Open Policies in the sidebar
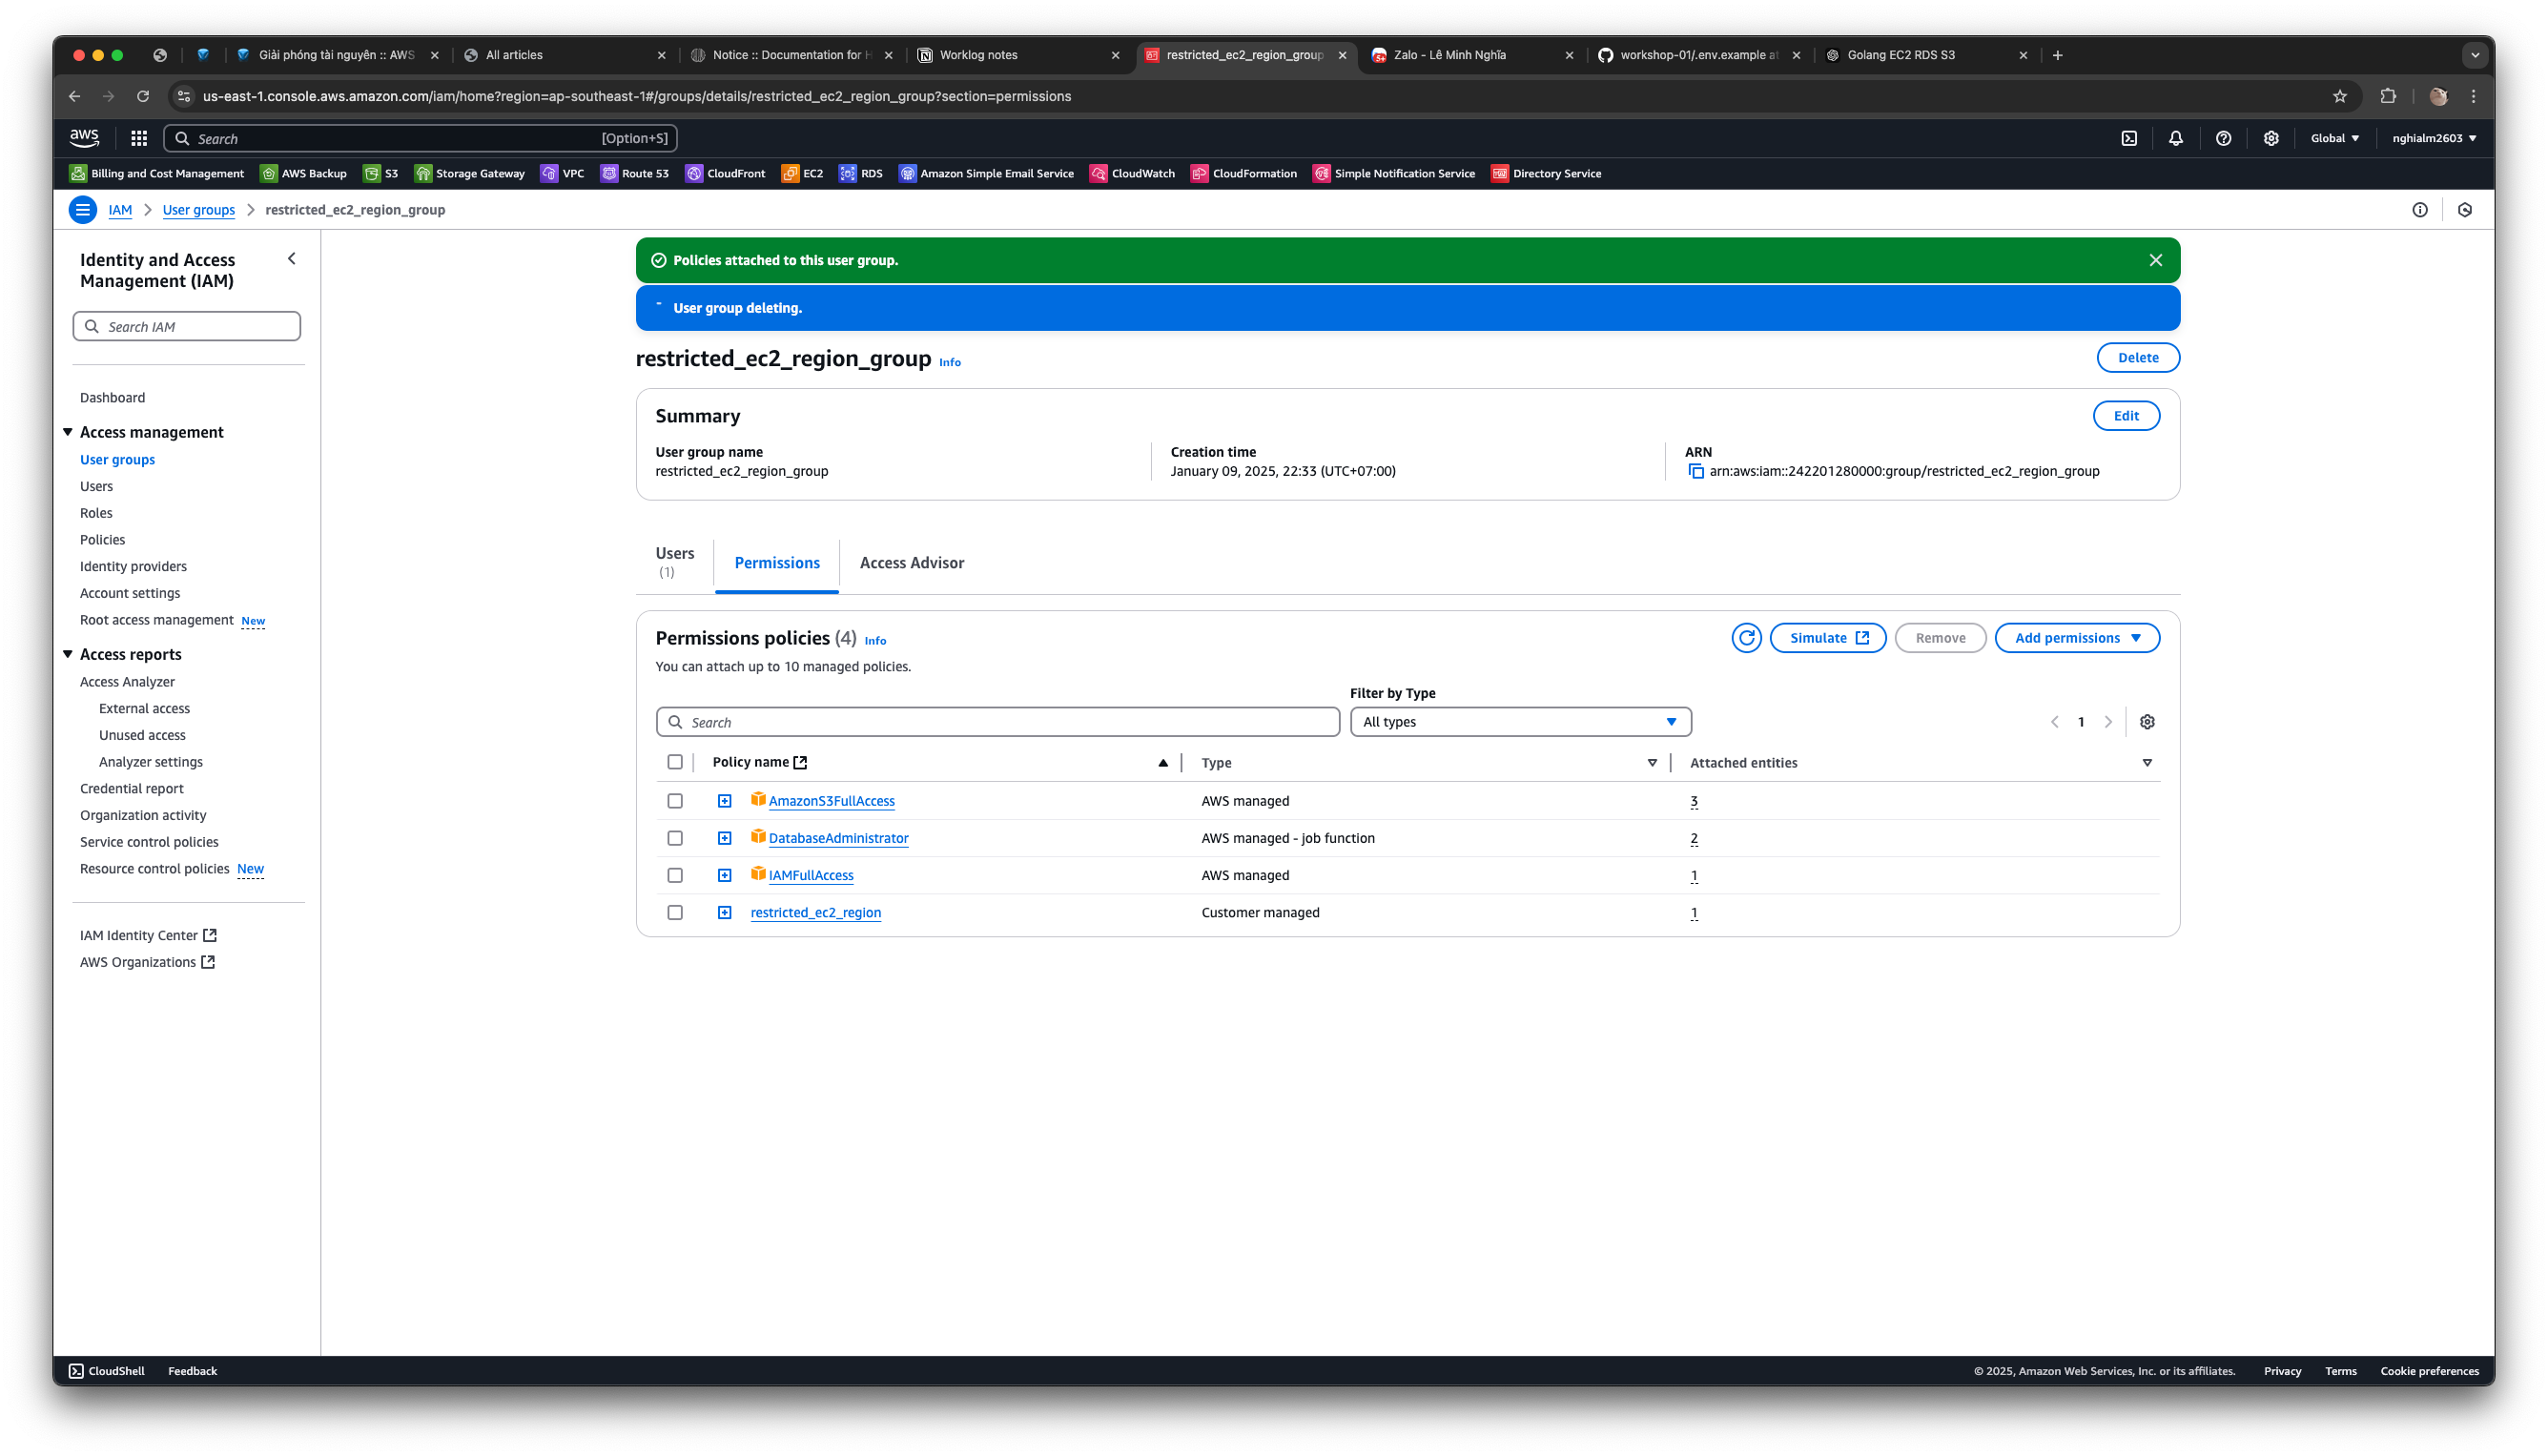This screenshot has height=1456, width=2548. point(103,539)
